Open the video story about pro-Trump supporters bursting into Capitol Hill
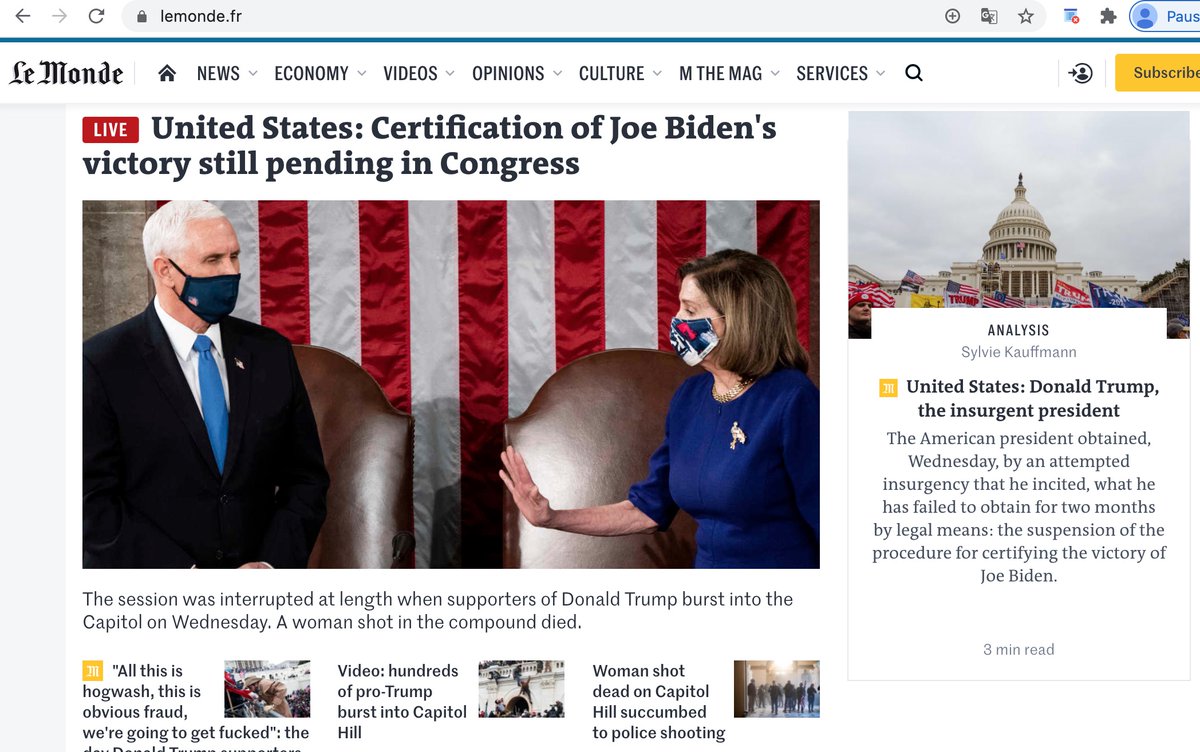Image resolution: width=1200 pixels, height=752 pixels. pyautogui.click(x=402, y=701)
